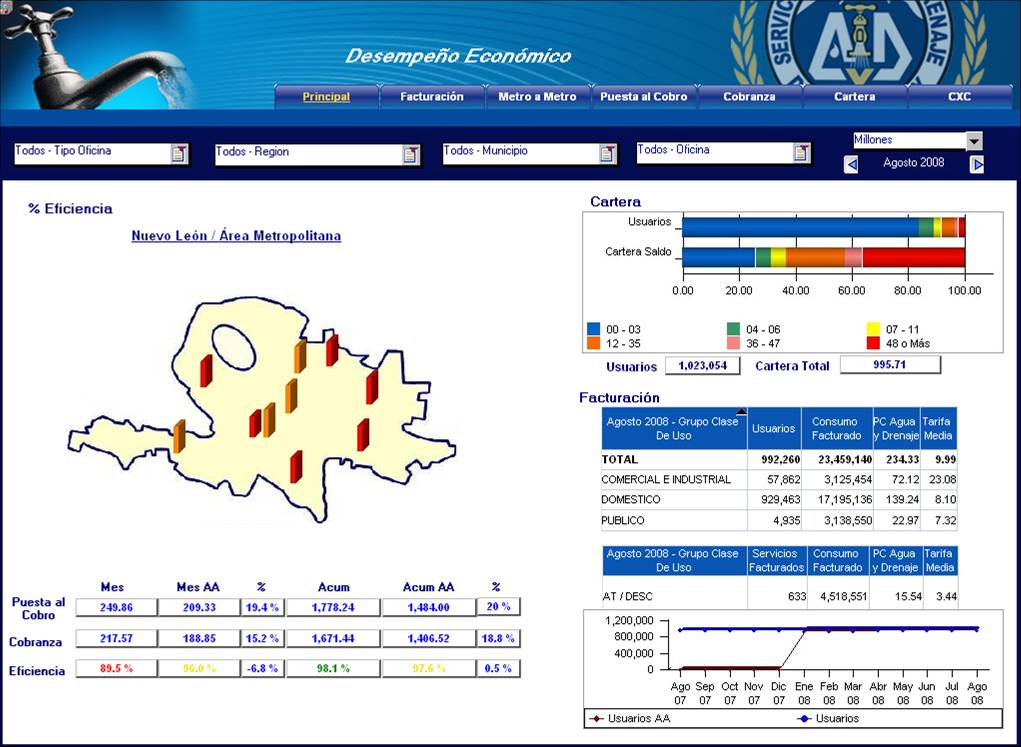Click blue segment of Usuarios cartera bar
The image size is (1021, 747).
click(x=800, y=227)
